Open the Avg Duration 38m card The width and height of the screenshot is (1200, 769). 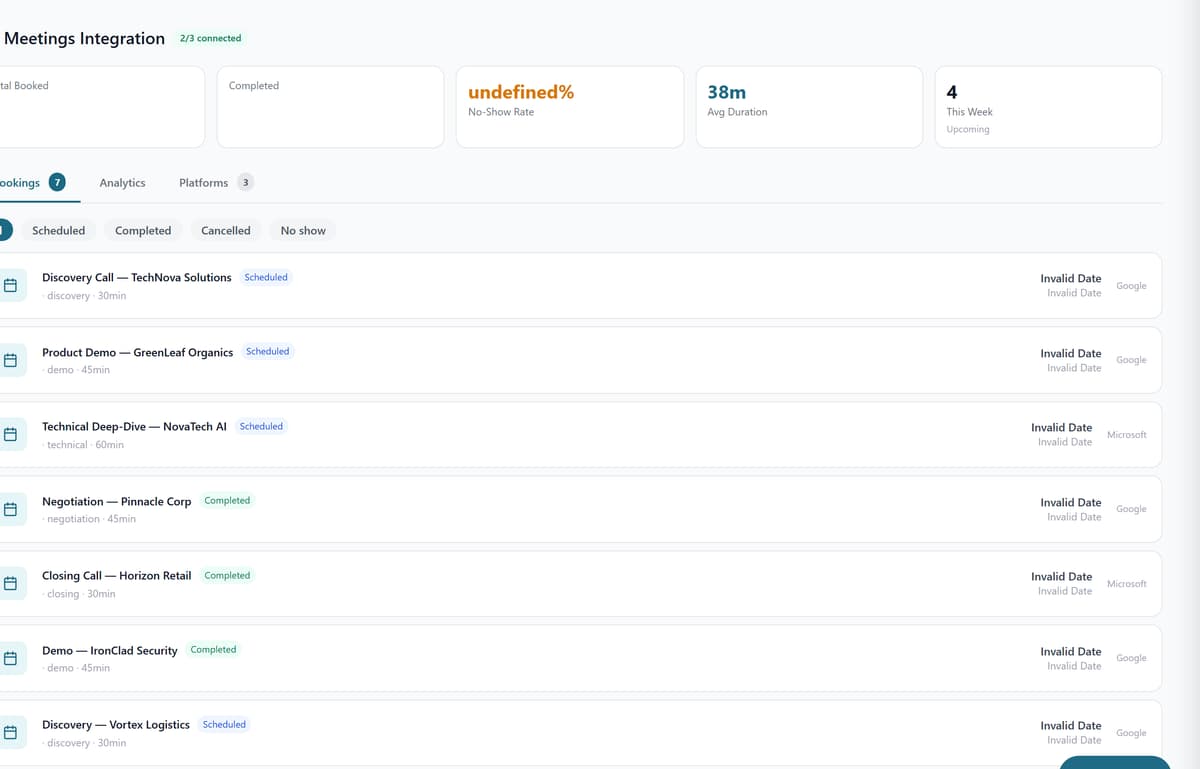pyautogui.click(x=809, y=107)
